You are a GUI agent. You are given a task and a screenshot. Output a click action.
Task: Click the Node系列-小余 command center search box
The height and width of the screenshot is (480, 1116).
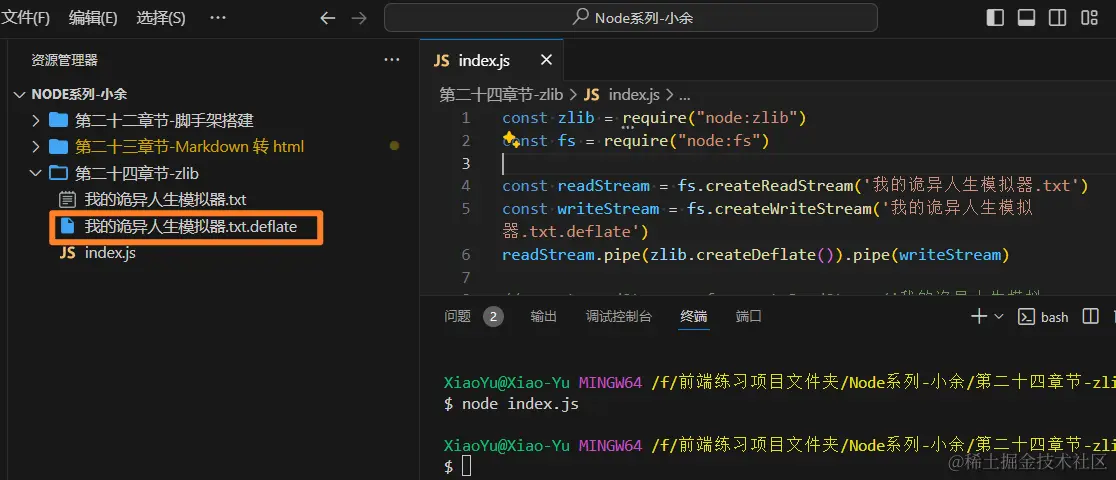tap(631, 18)
